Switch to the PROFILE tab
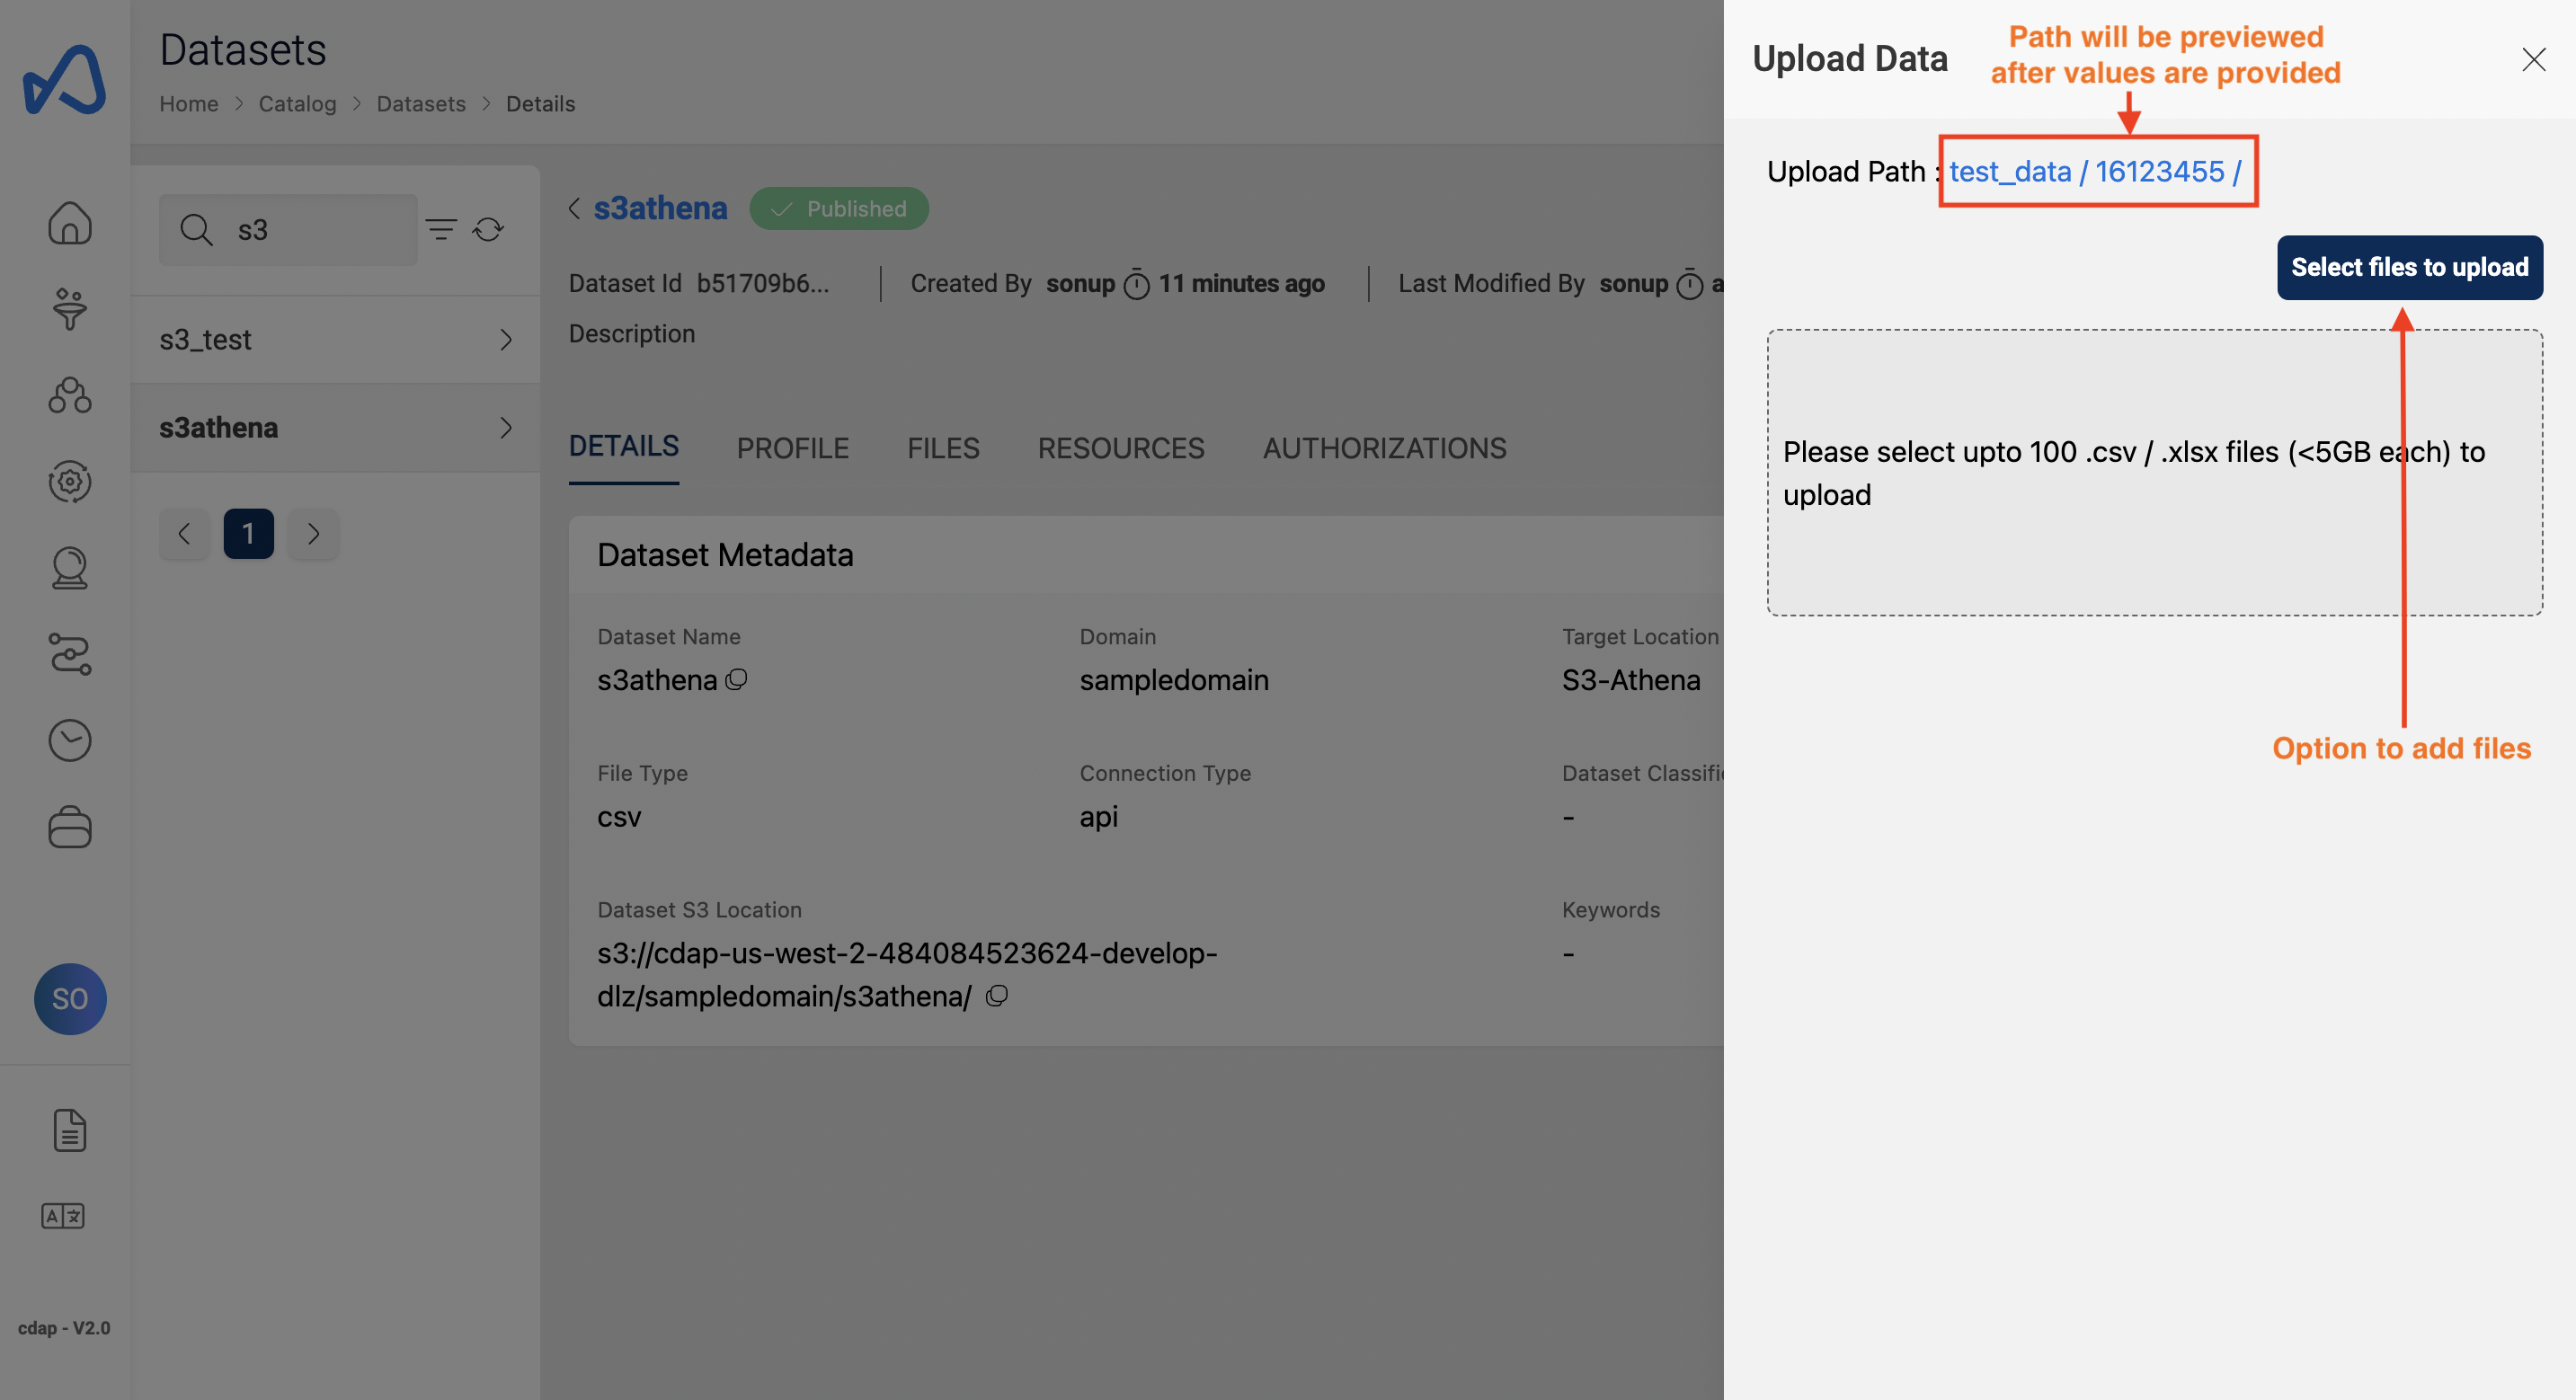This screenshot has height=1400, width=2576. (792, 448)
